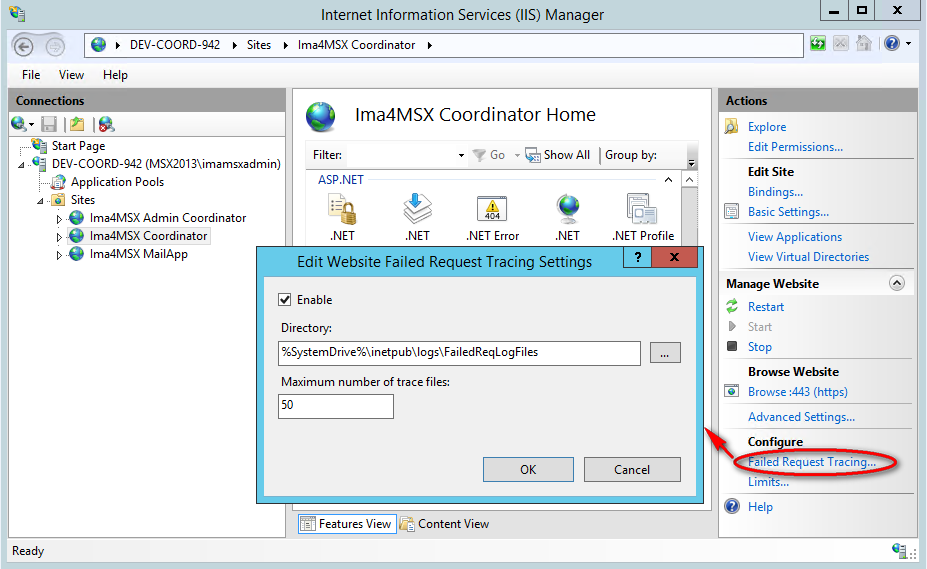Click the features list scrollbar up arrow
927x569 pixels.
[689, 179]
